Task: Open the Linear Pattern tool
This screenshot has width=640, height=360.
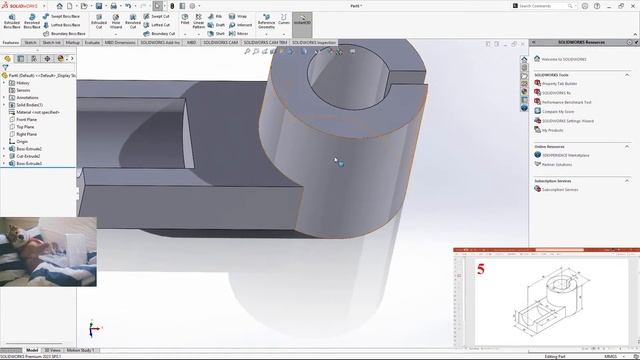Action: pyautogui.click(x=198, y=21)
